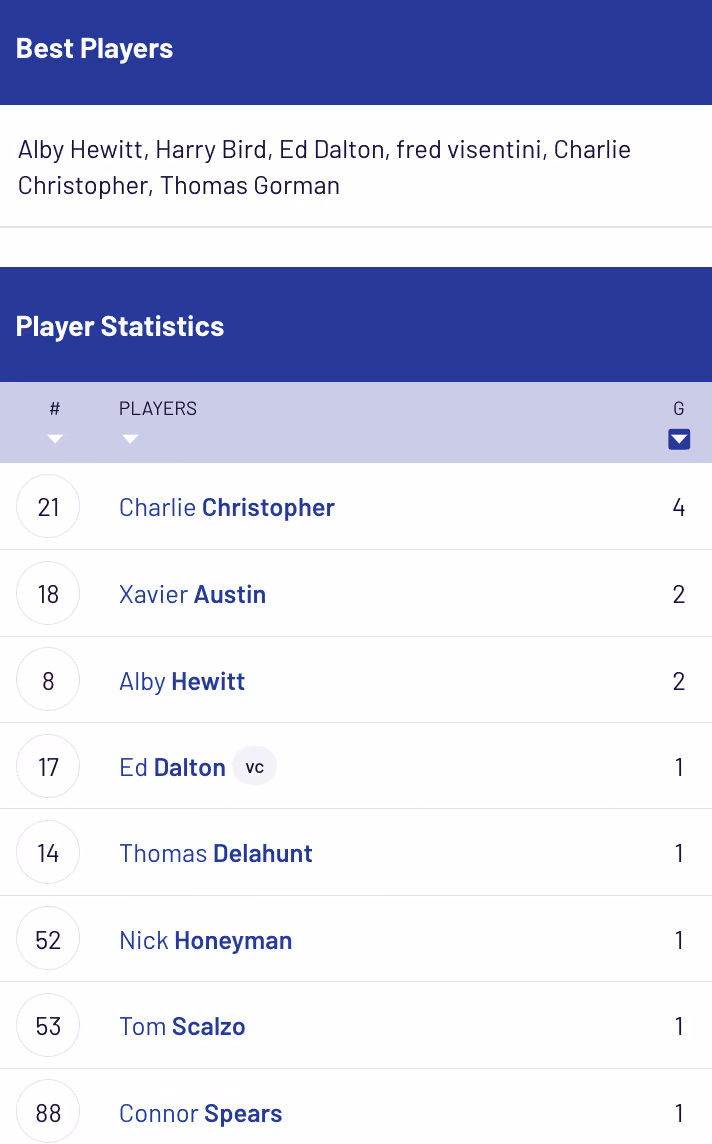This screenshot has width=712, height=1144.
Task: Open Connor Spears' player profile
Action: [x=201, y=1113]
